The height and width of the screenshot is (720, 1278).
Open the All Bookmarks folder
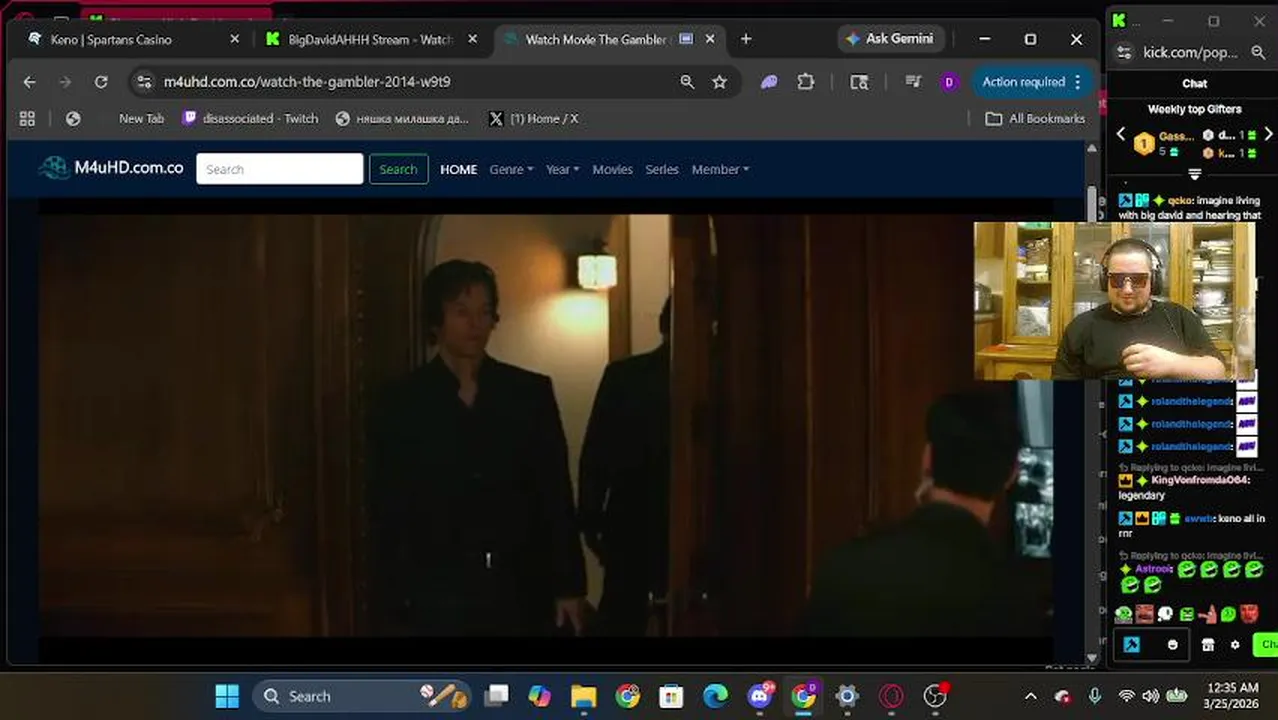tap(1035, 118)
